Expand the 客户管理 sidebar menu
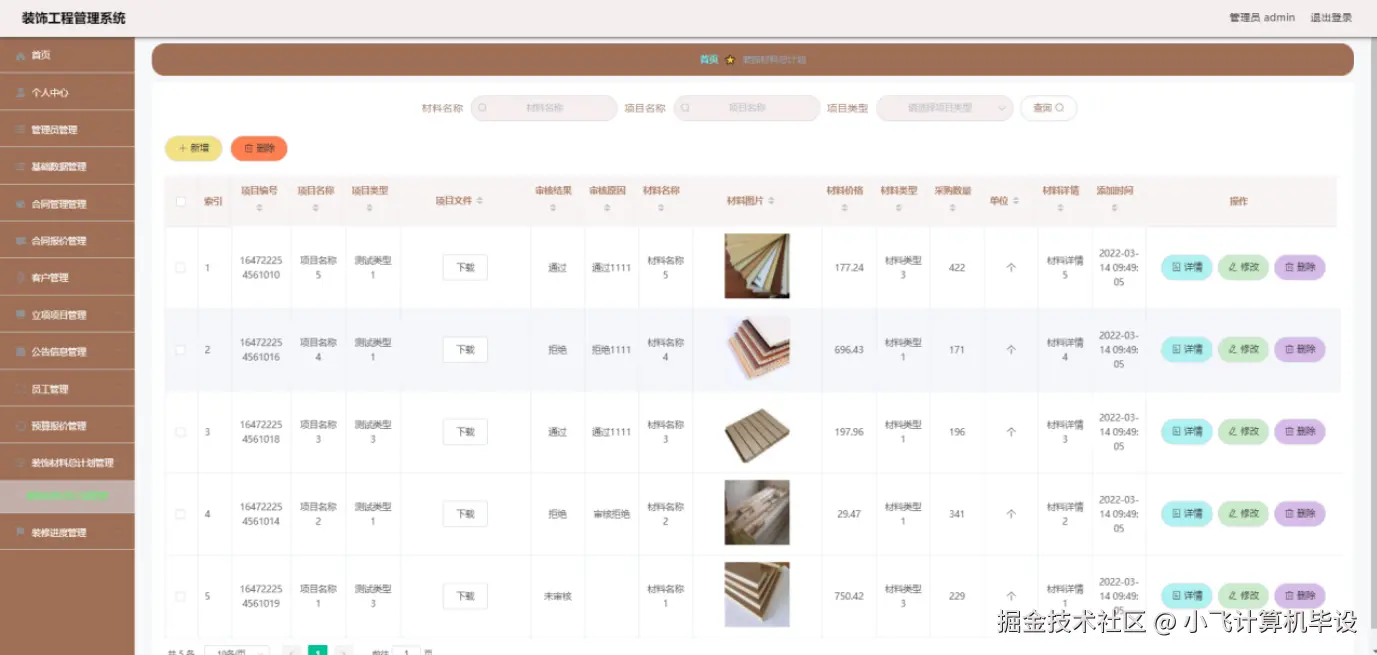Screen dimensions: 1377x655 67,277
